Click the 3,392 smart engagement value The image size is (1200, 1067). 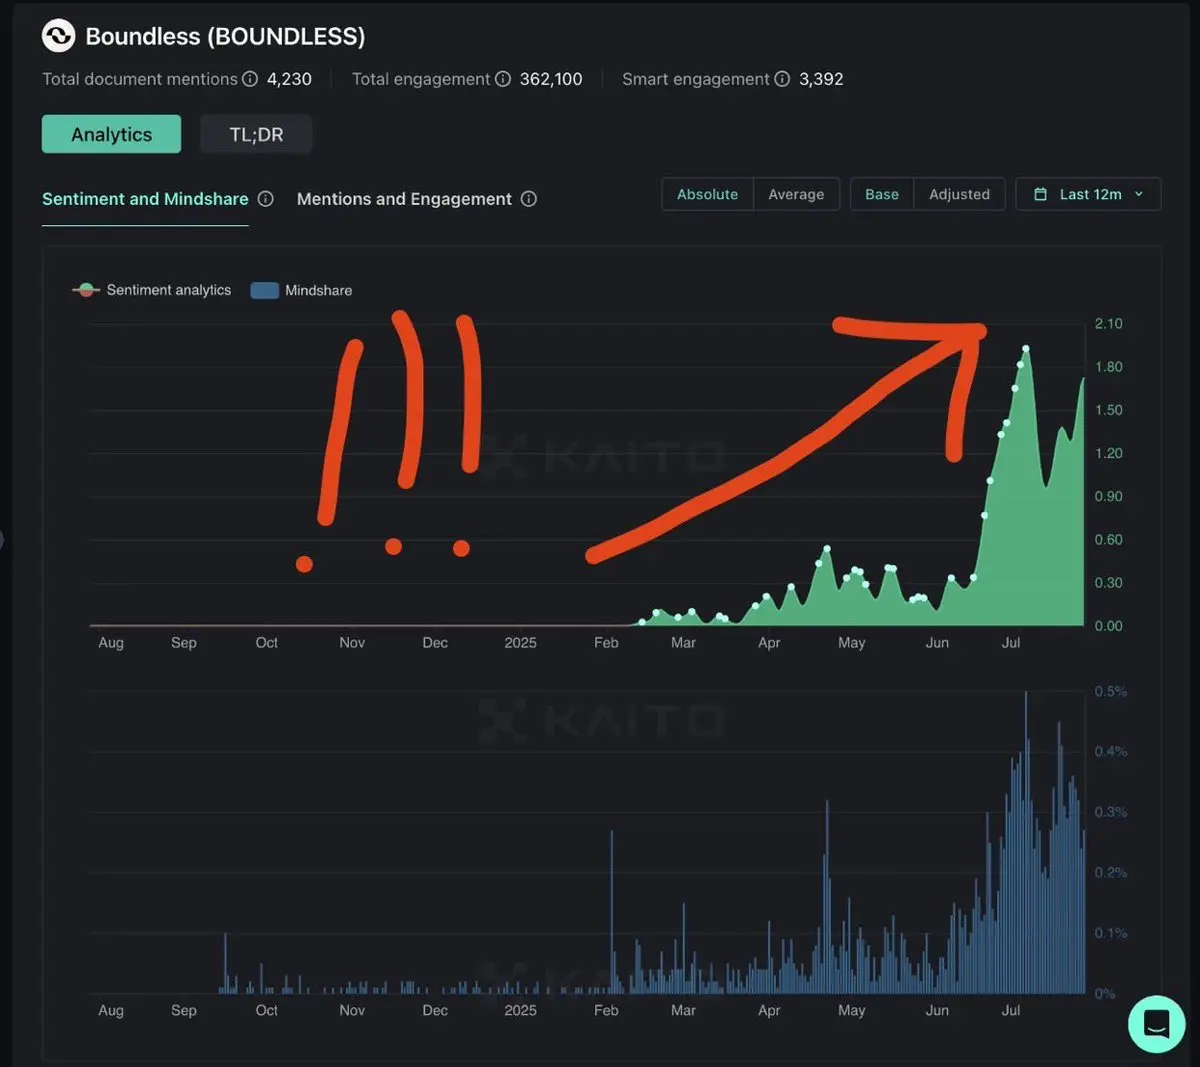tap(821, 79)
